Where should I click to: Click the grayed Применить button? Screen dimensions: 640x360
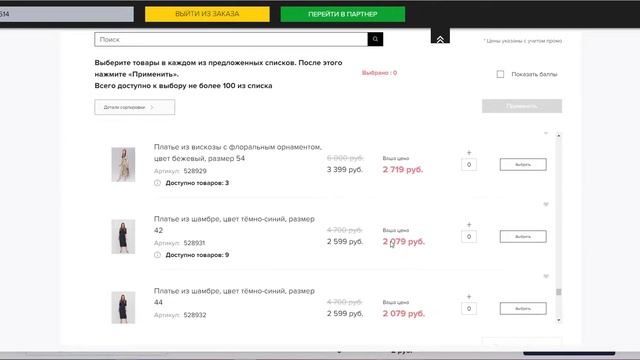(x=522, y=106)
